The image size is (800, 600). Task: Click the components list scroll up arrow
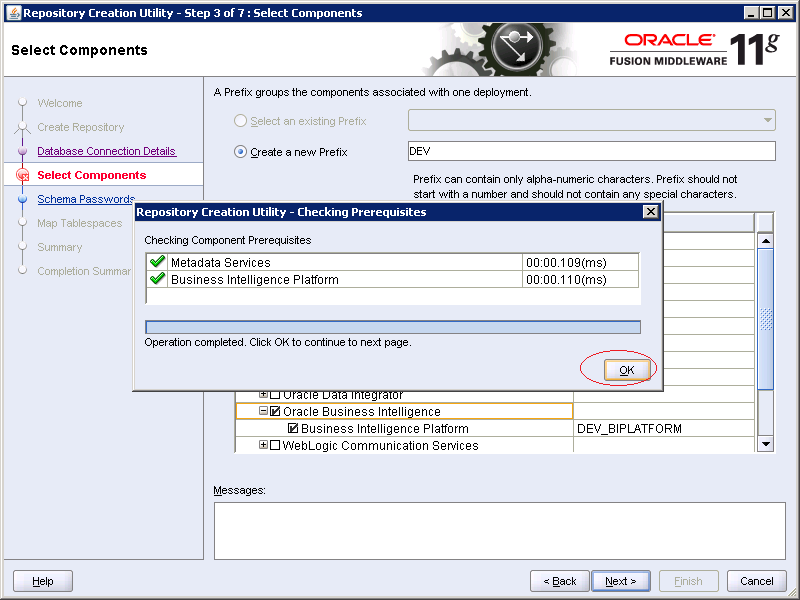tap(766, 240)
